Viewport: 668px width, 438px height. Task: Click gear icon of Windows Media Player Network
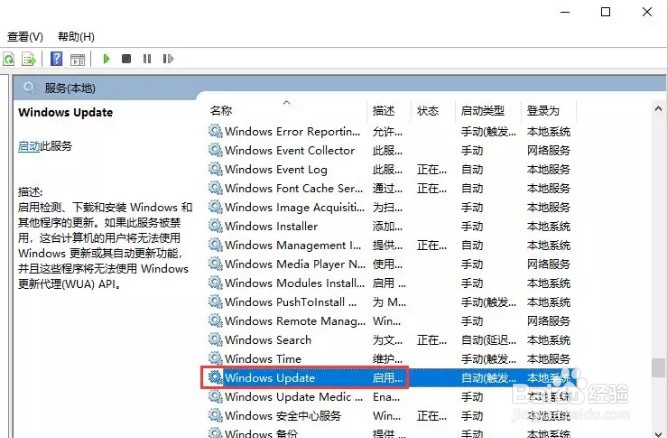tap(215, 264)
